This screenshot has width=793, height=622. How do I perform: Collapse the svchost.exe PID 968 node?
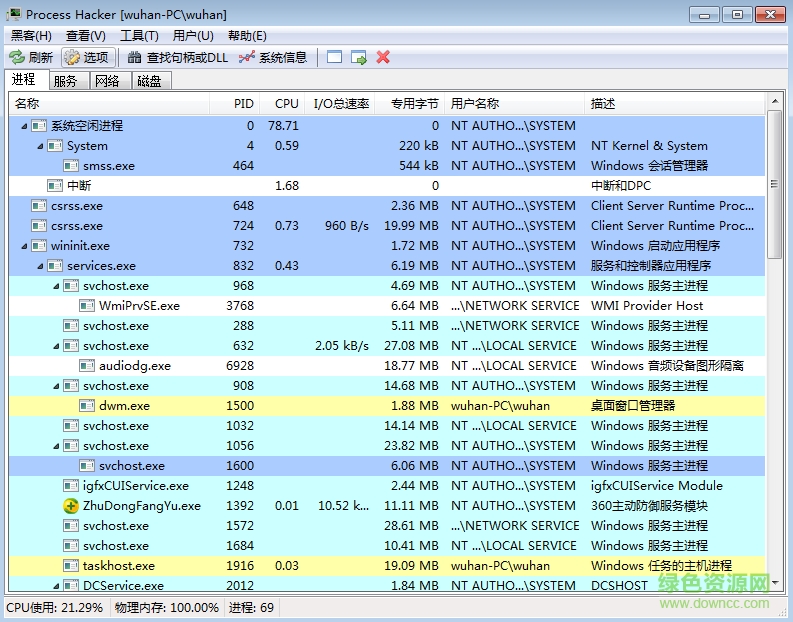tap(56, 286)
